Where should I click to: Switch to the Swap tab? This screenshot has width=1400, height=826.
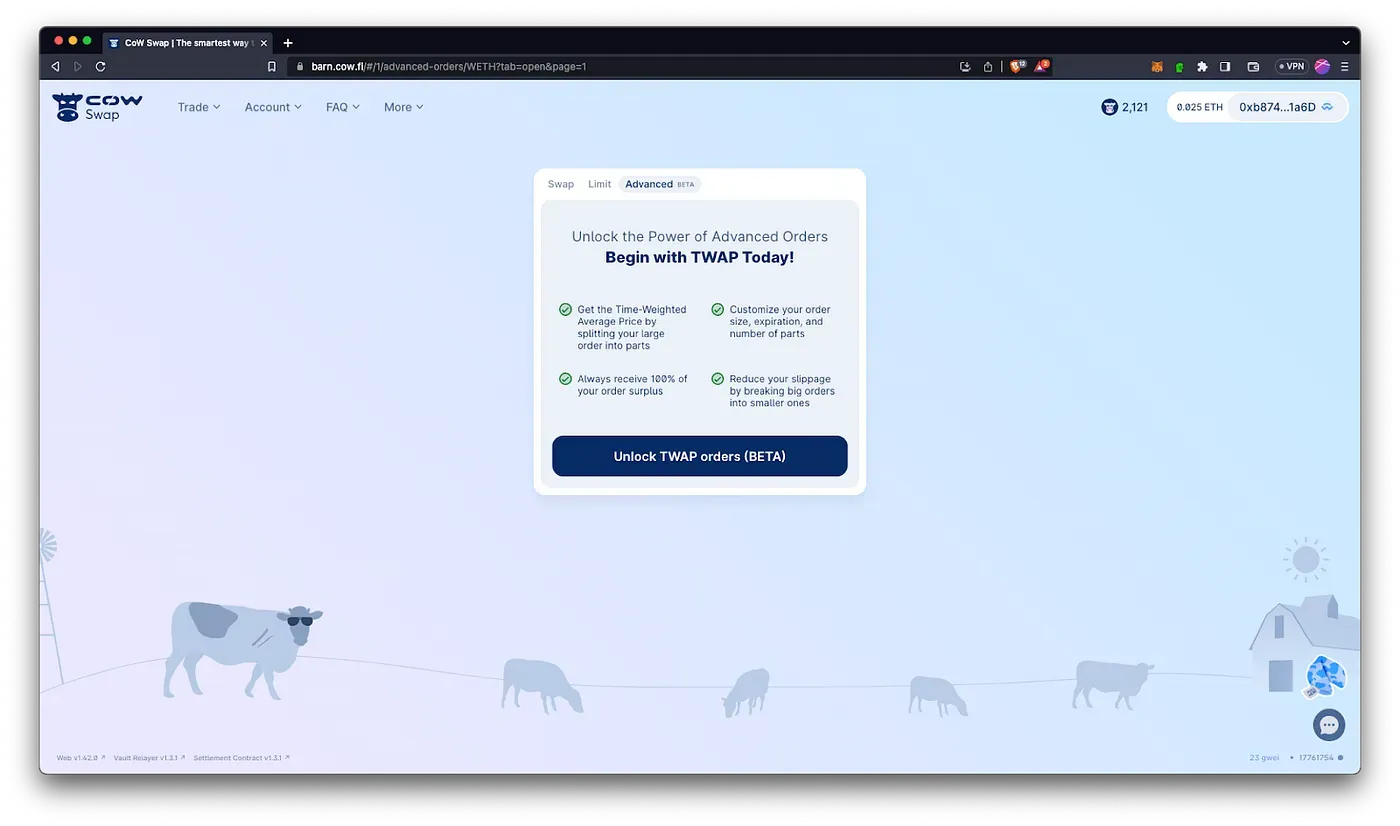pos(561,184)
